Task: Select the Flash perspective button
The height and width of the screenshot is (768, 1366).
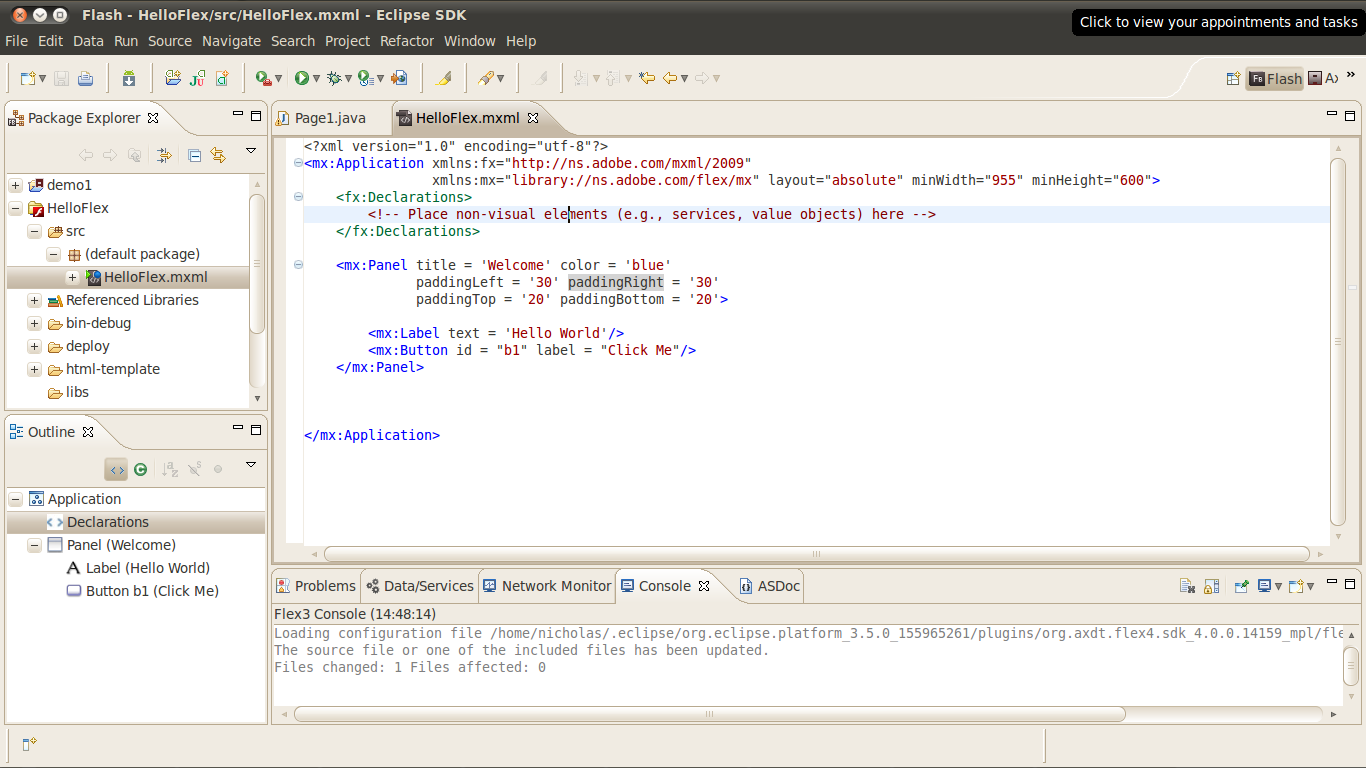Action: tap(1275, 78)
